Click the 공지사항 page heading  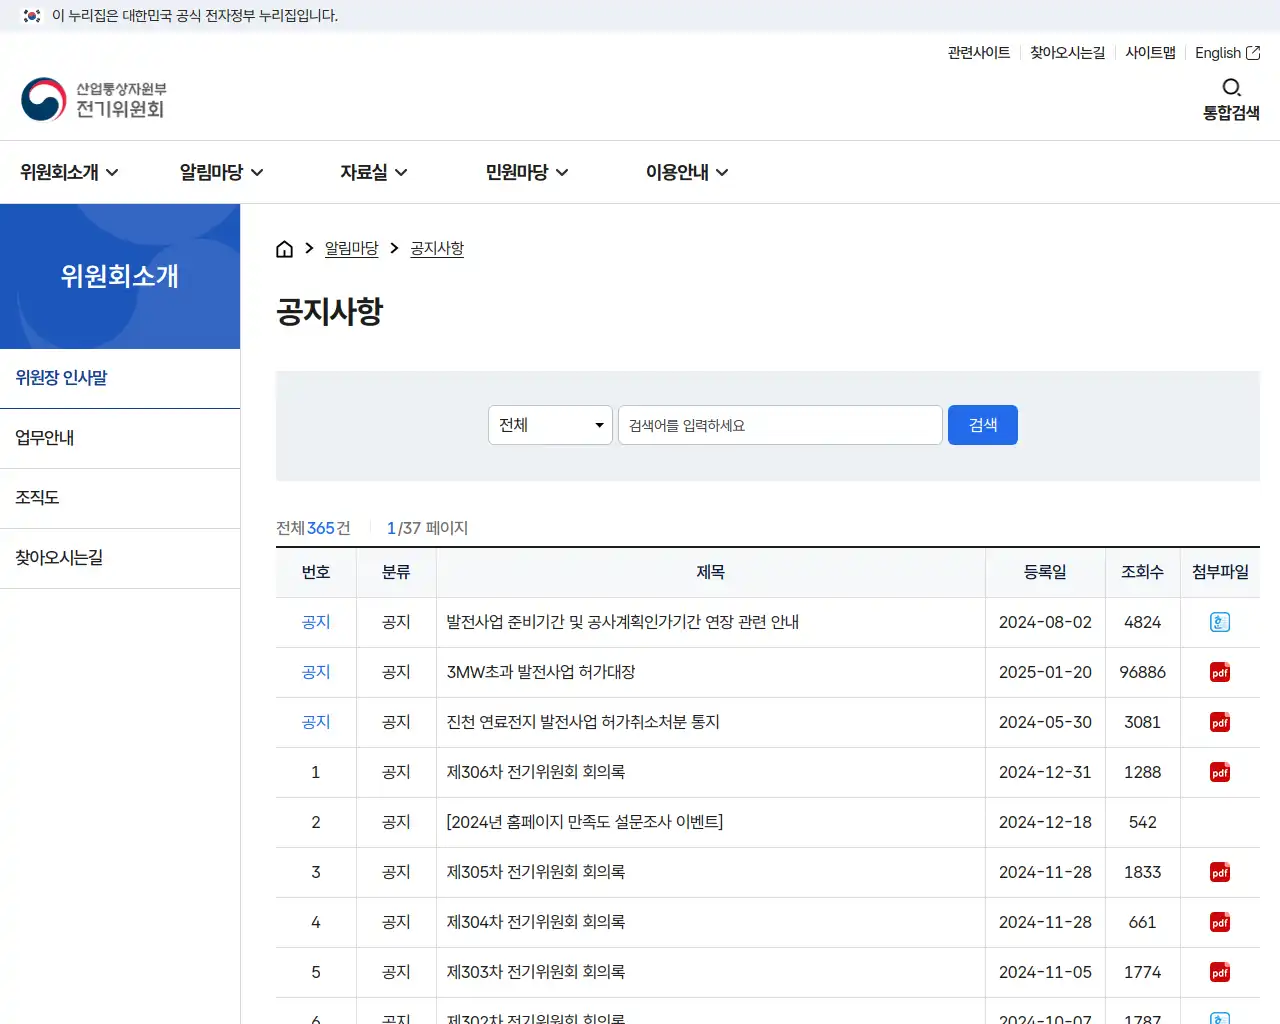(x=330, y=311)
